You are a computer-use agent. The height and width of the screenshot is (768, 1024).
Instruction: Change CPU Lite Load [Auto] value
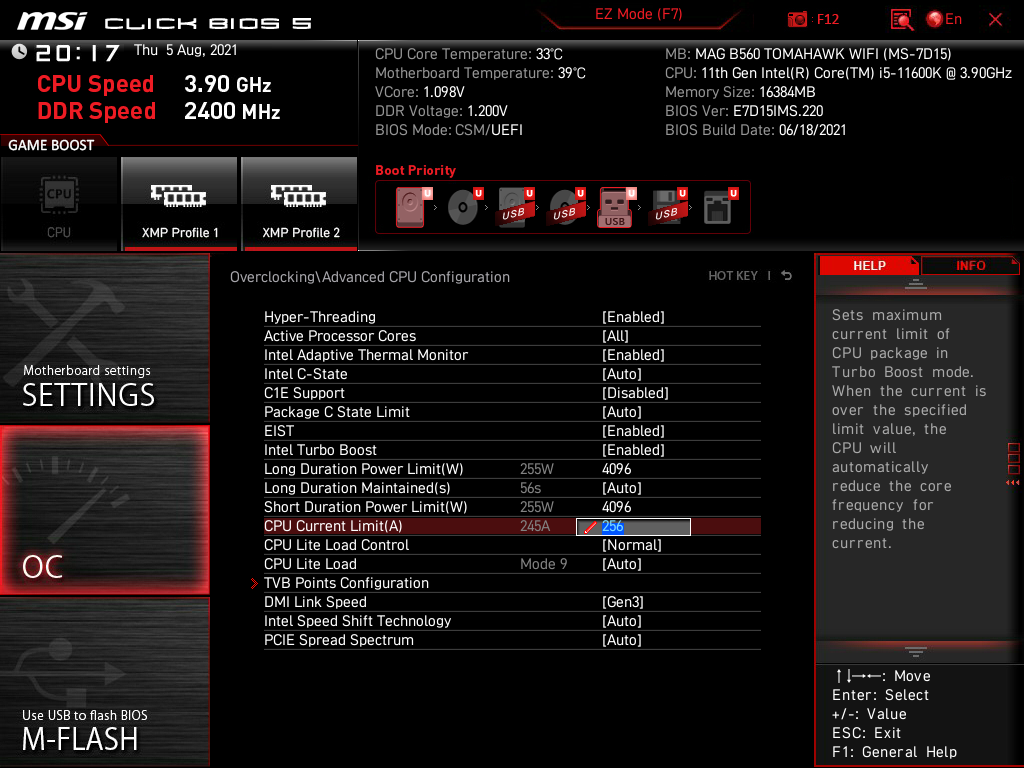(621, 564)
